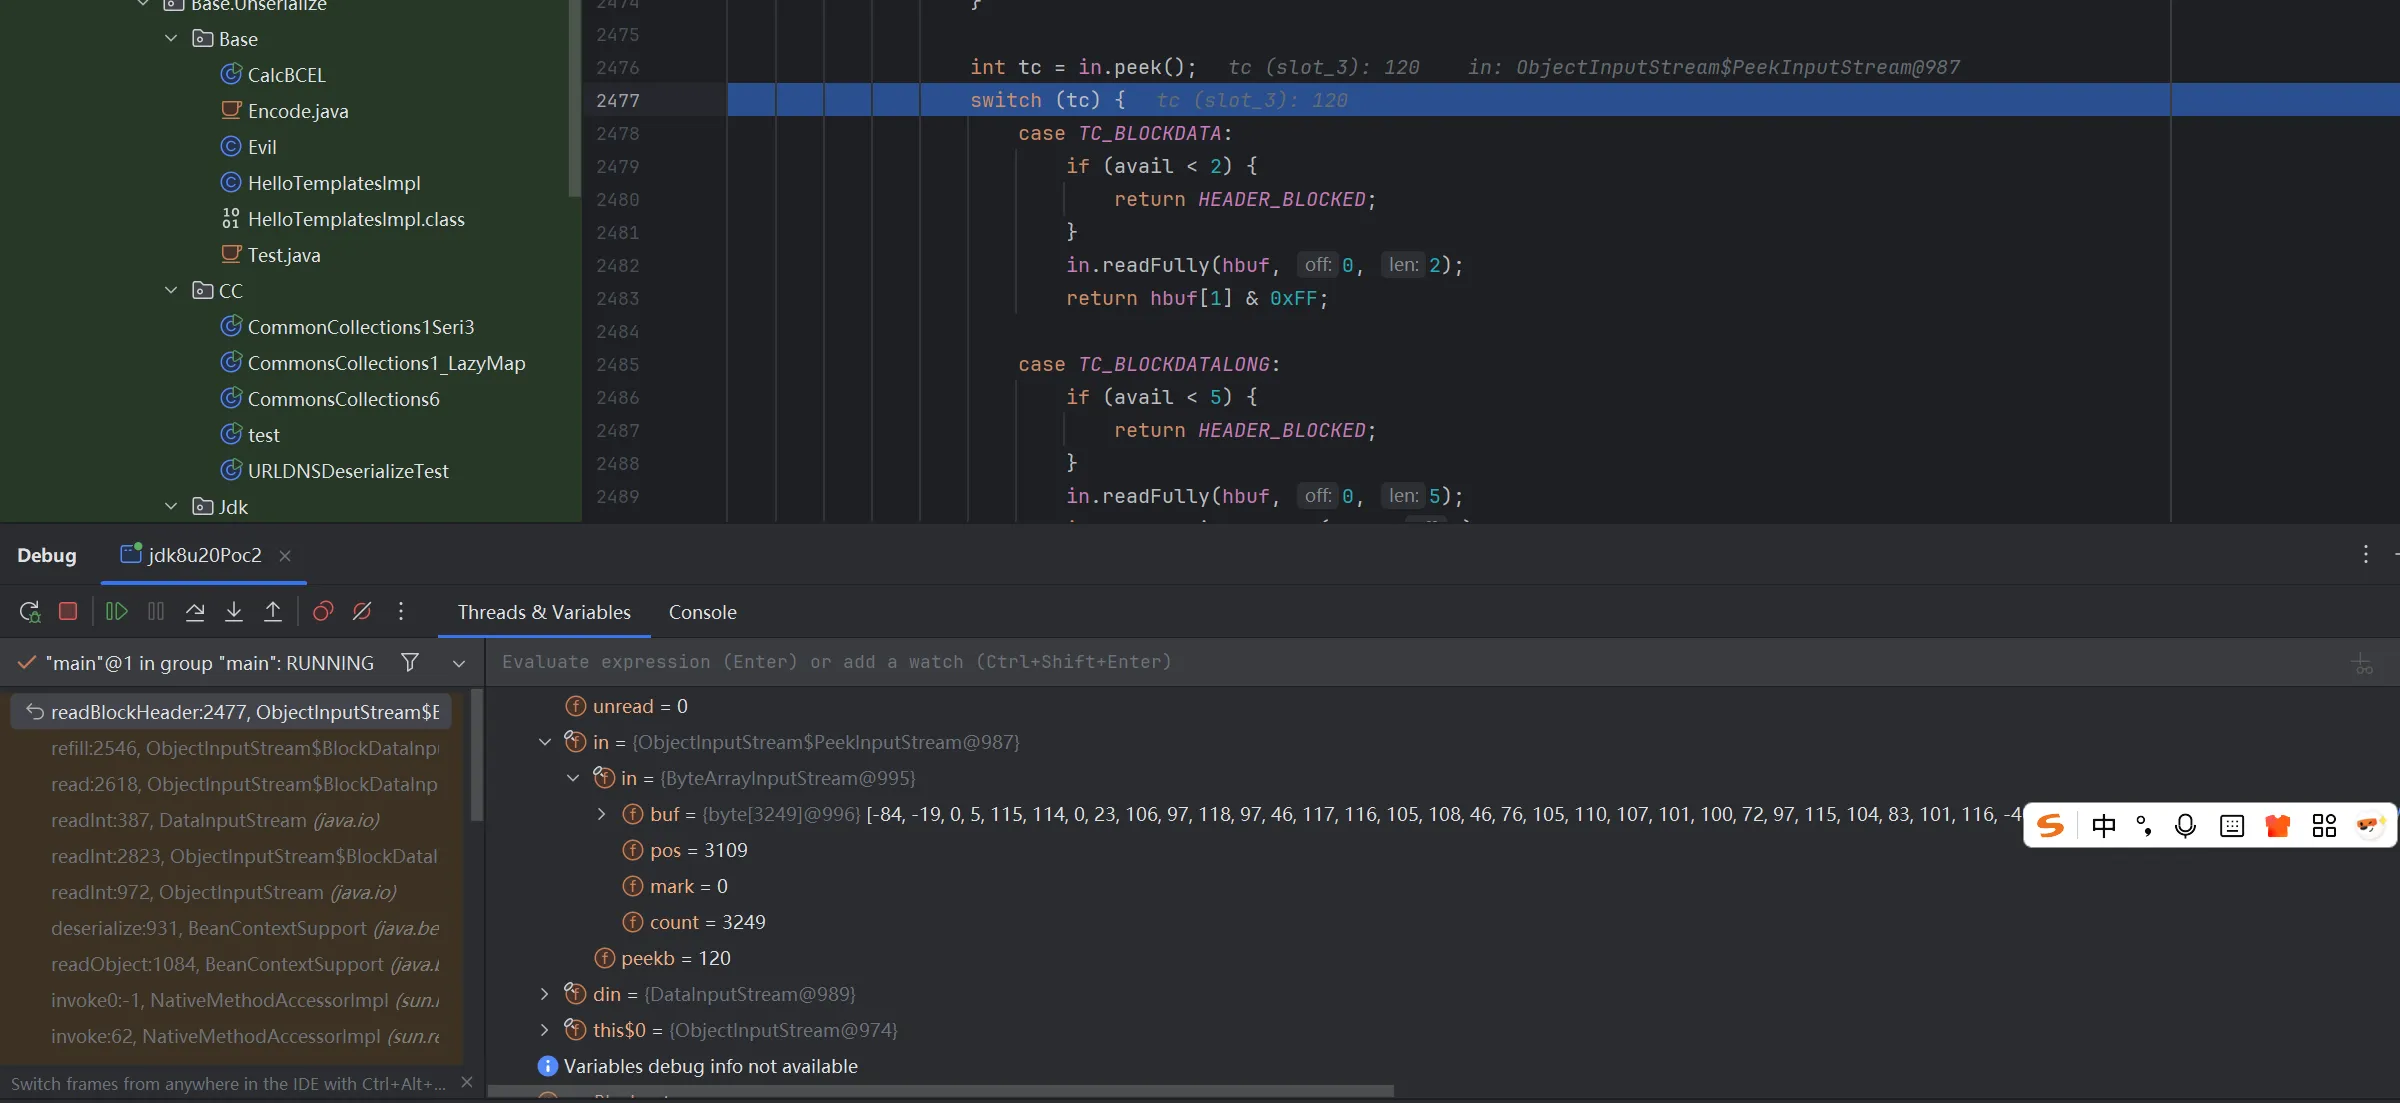Open CommonsCollections6 class in project tree
The image size is (2400, 1103).
[343, 399]
